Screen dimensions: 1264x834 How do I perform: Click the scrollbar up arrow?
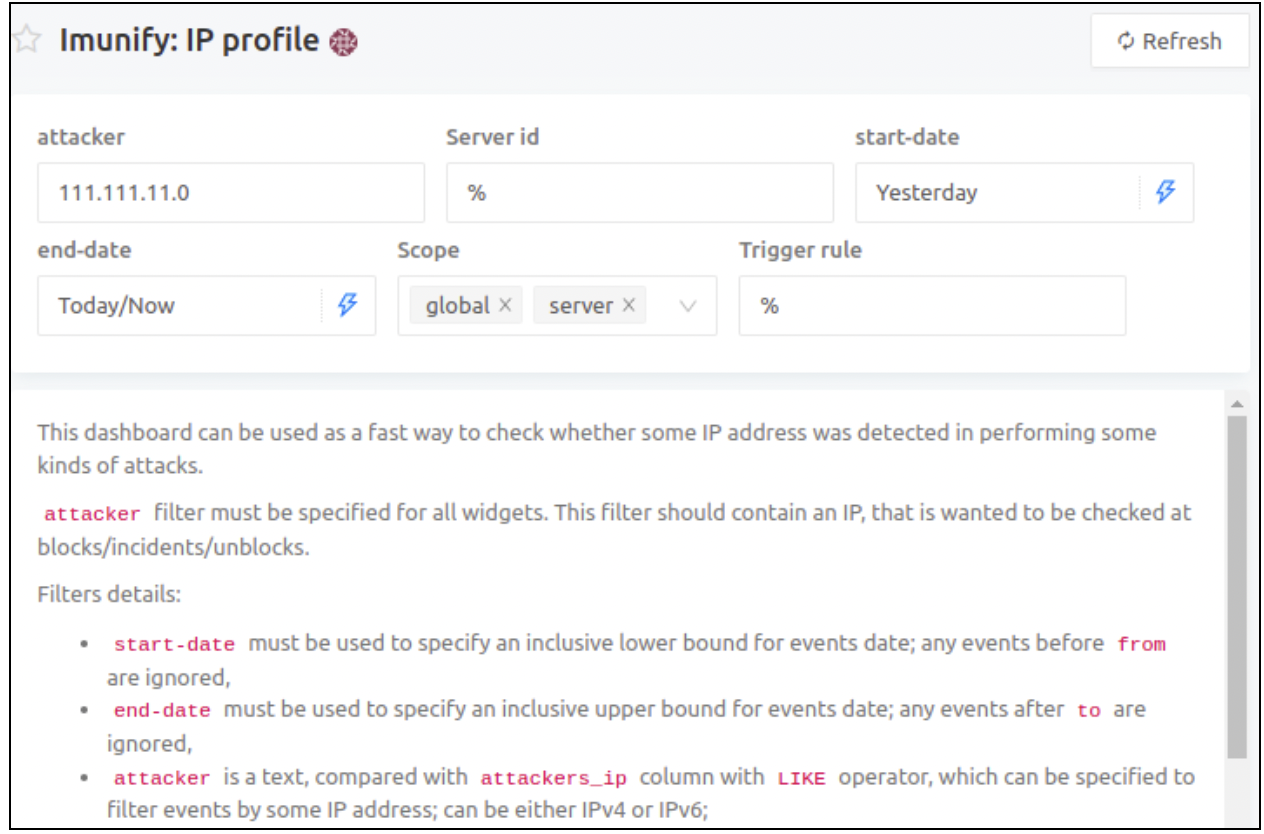(x=1237, y=404)
